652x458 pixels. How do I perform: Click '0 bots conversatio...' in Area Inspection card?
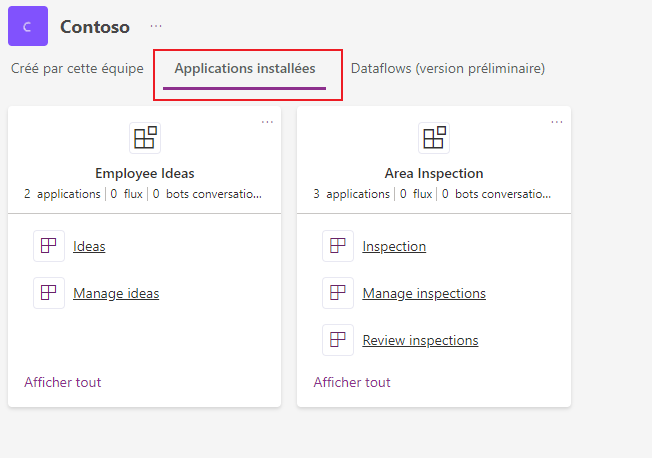click(x=496, y=194)
